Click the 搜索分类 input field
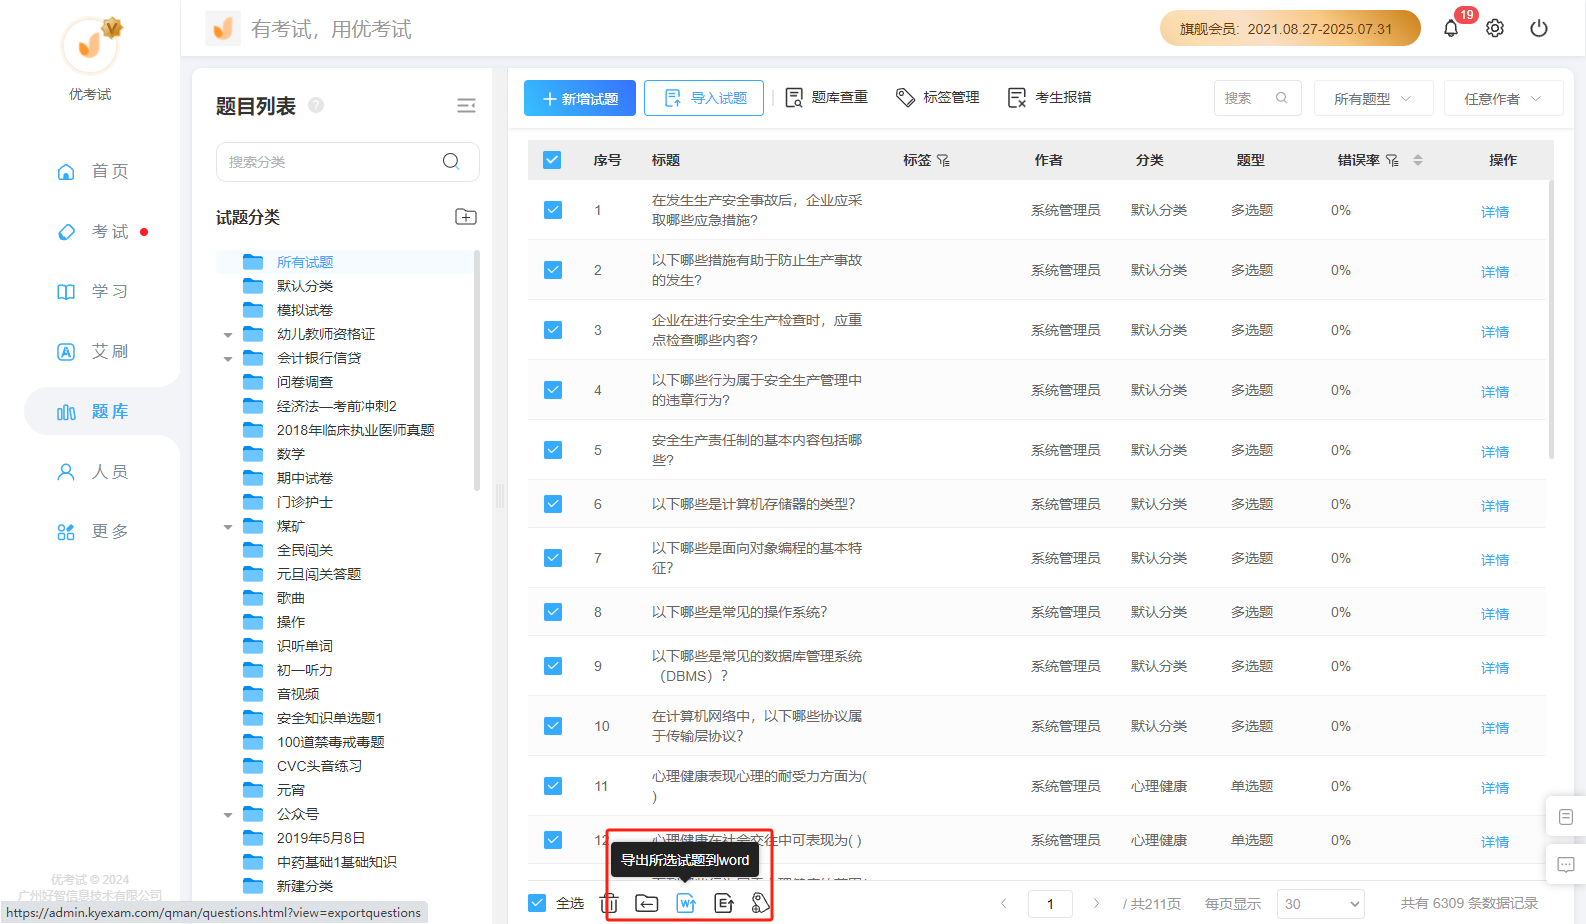This screenshot has height=924, width=1586. click(347, 161)
